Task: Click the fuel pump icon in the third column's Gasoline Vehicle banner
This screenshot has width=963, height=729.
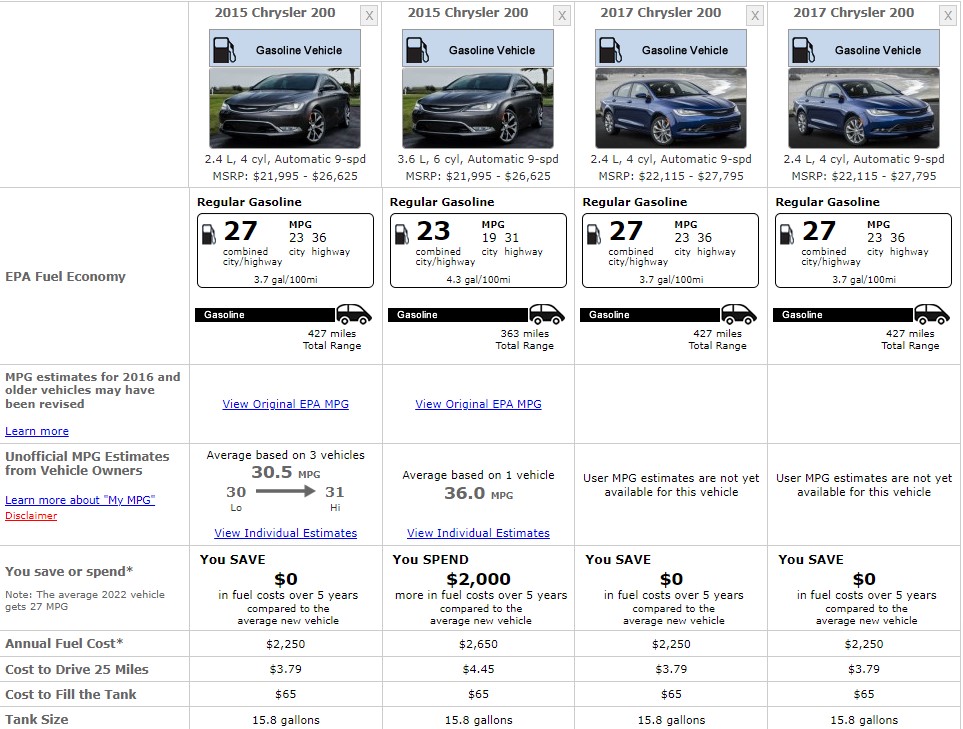Action: click(610, 50)
